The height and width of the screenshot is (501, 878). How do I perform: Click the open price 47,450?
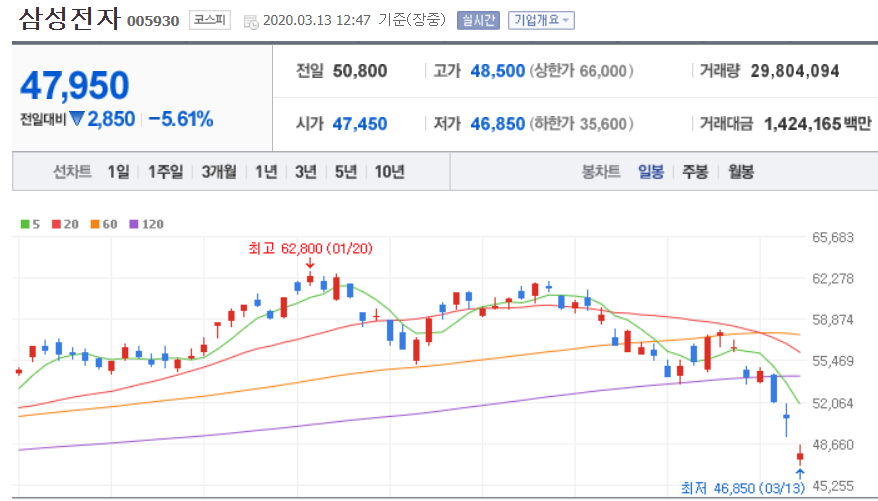[x=359, y=124]
